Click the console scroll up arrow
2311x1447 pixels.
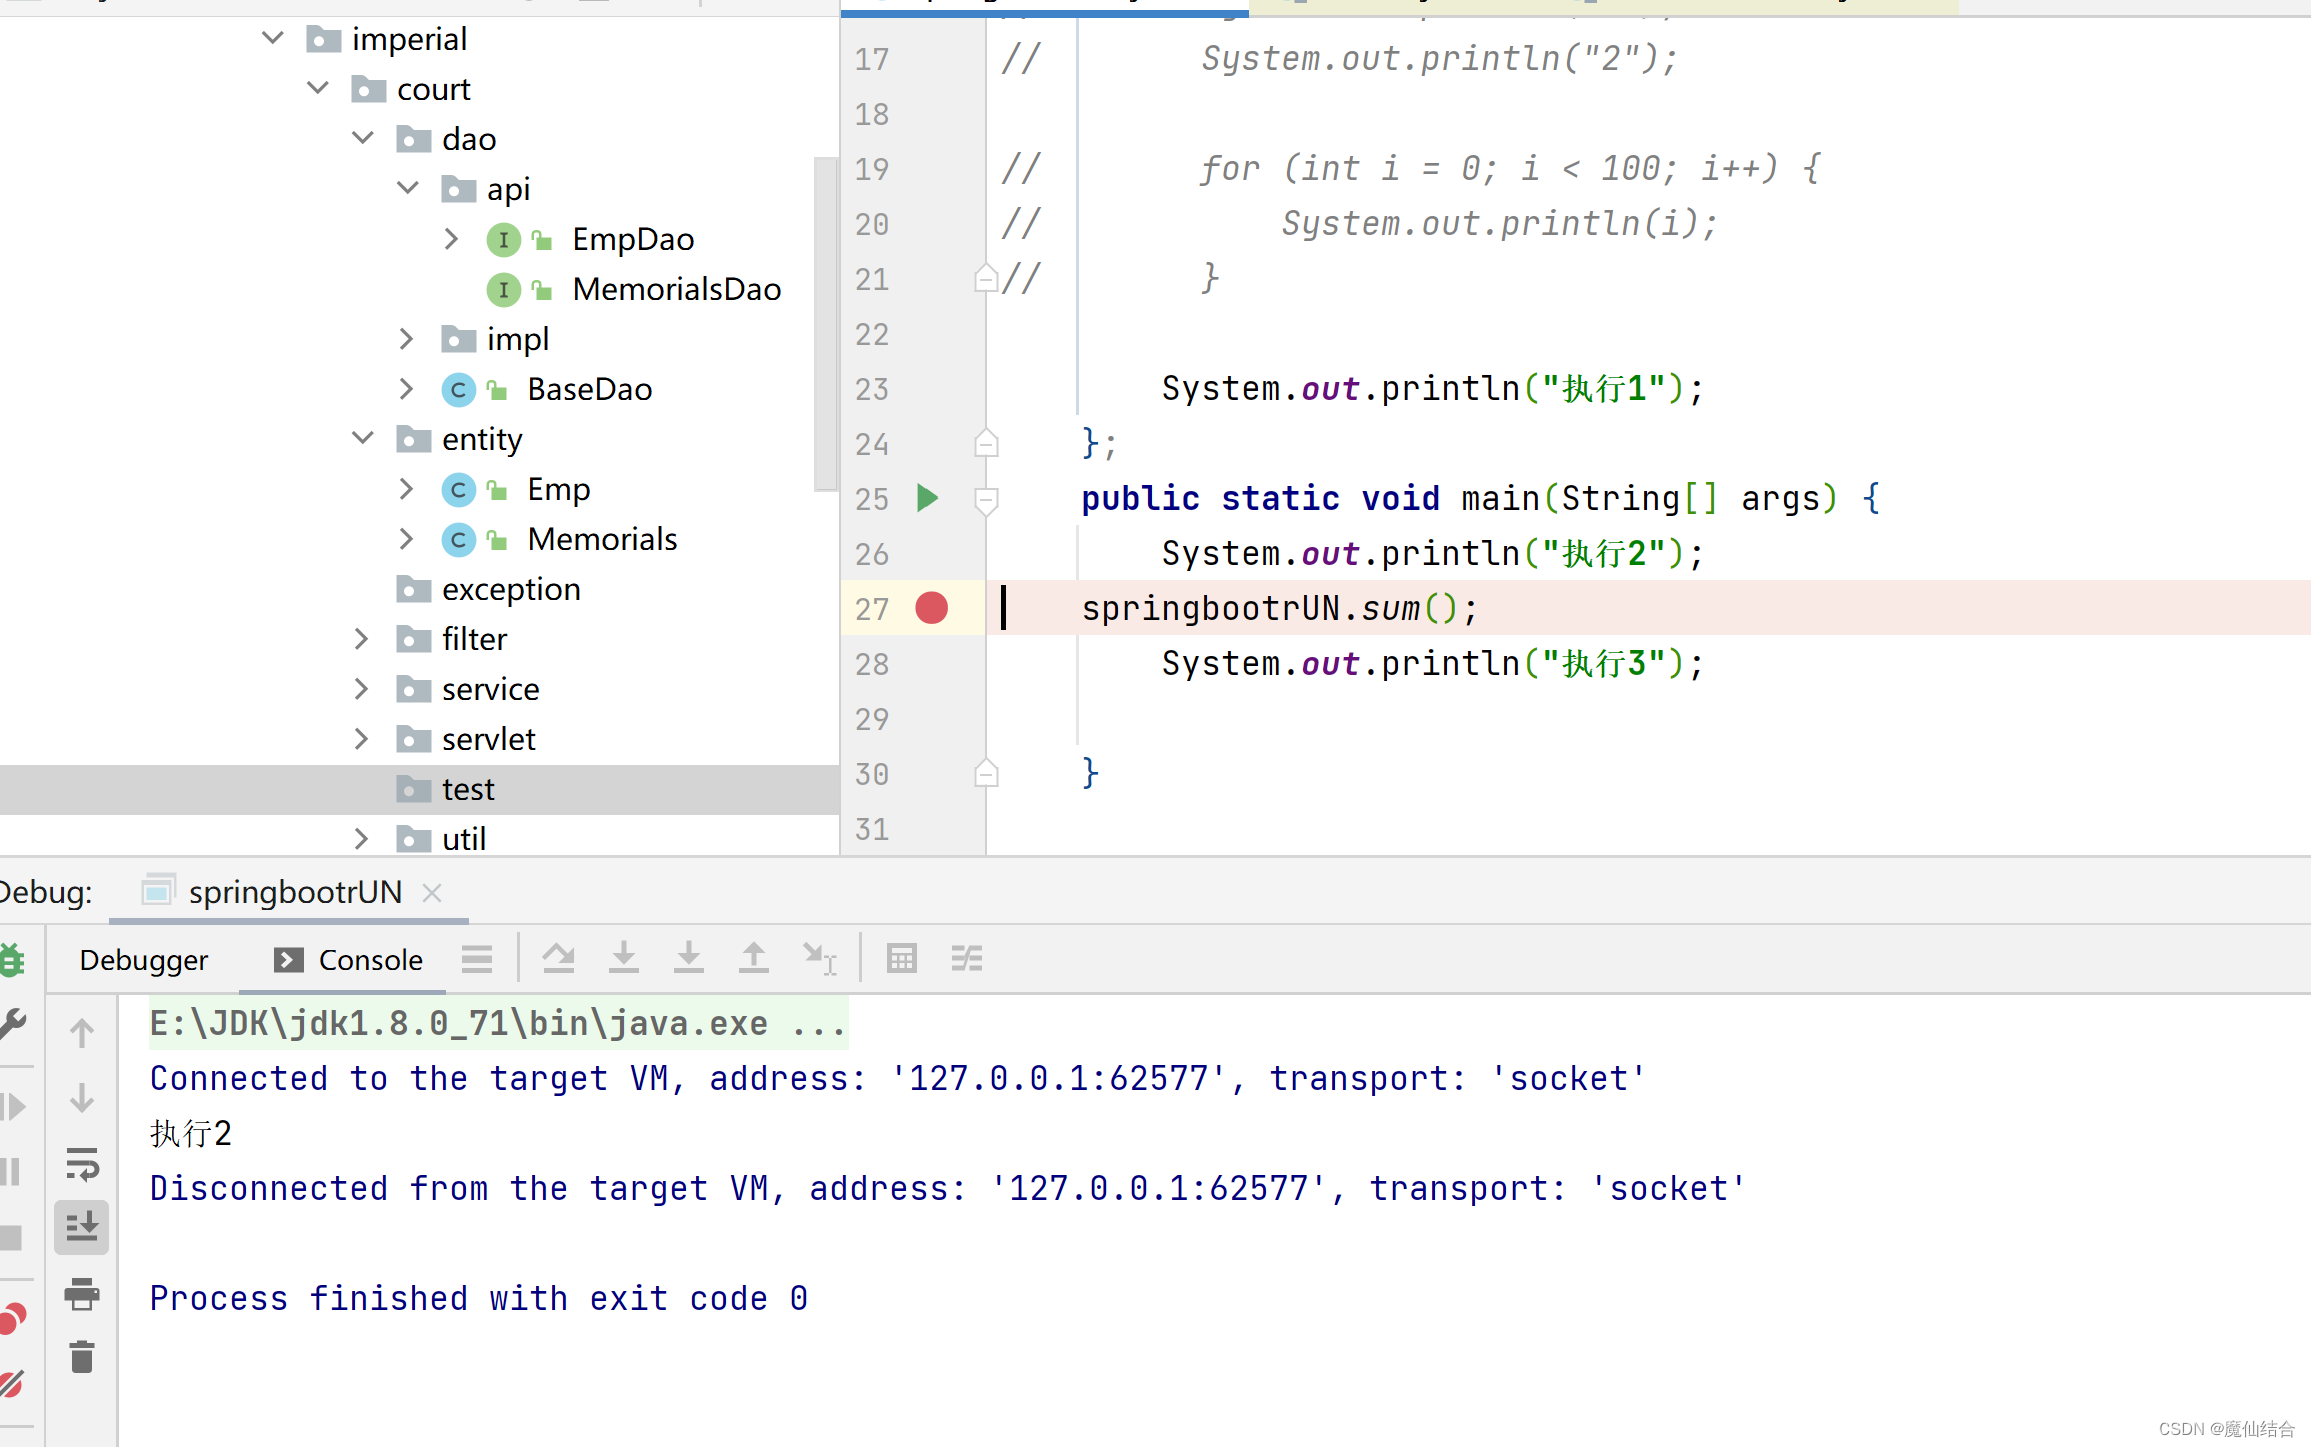point(82,1033)
